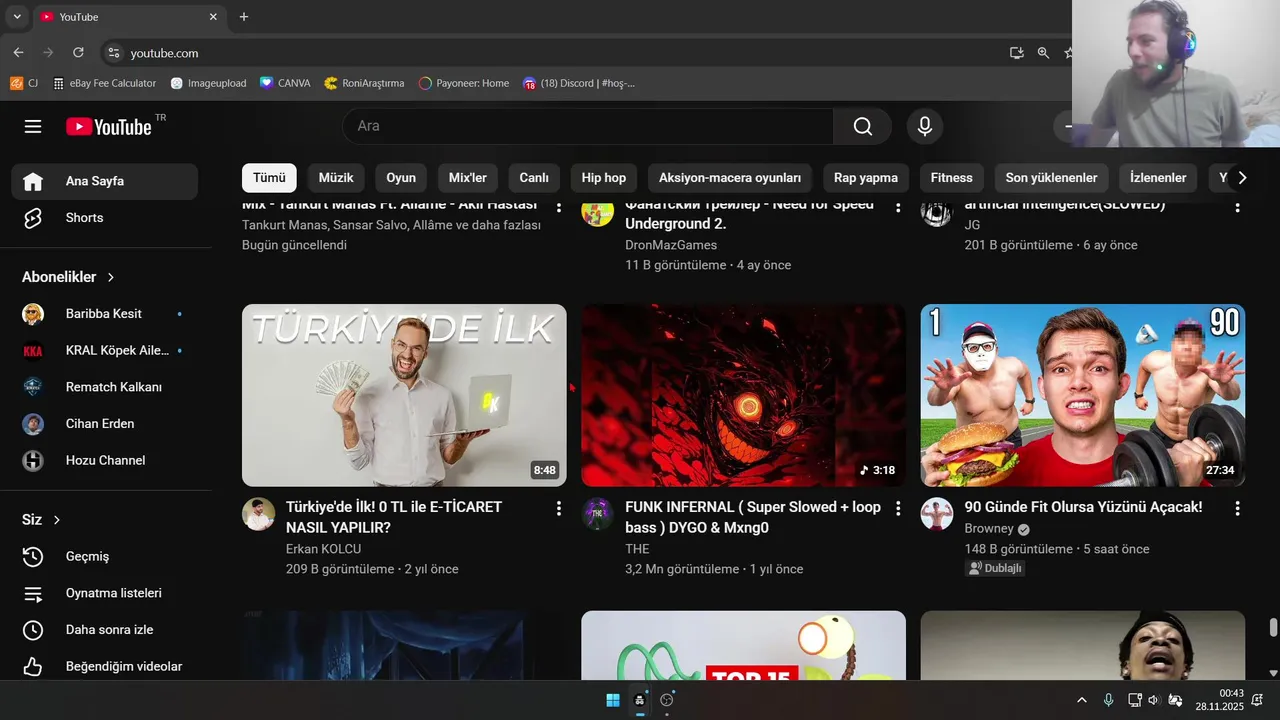Open options menu for Tankurt Manas mix
The image size is (1280, 720).
[558, 207]
